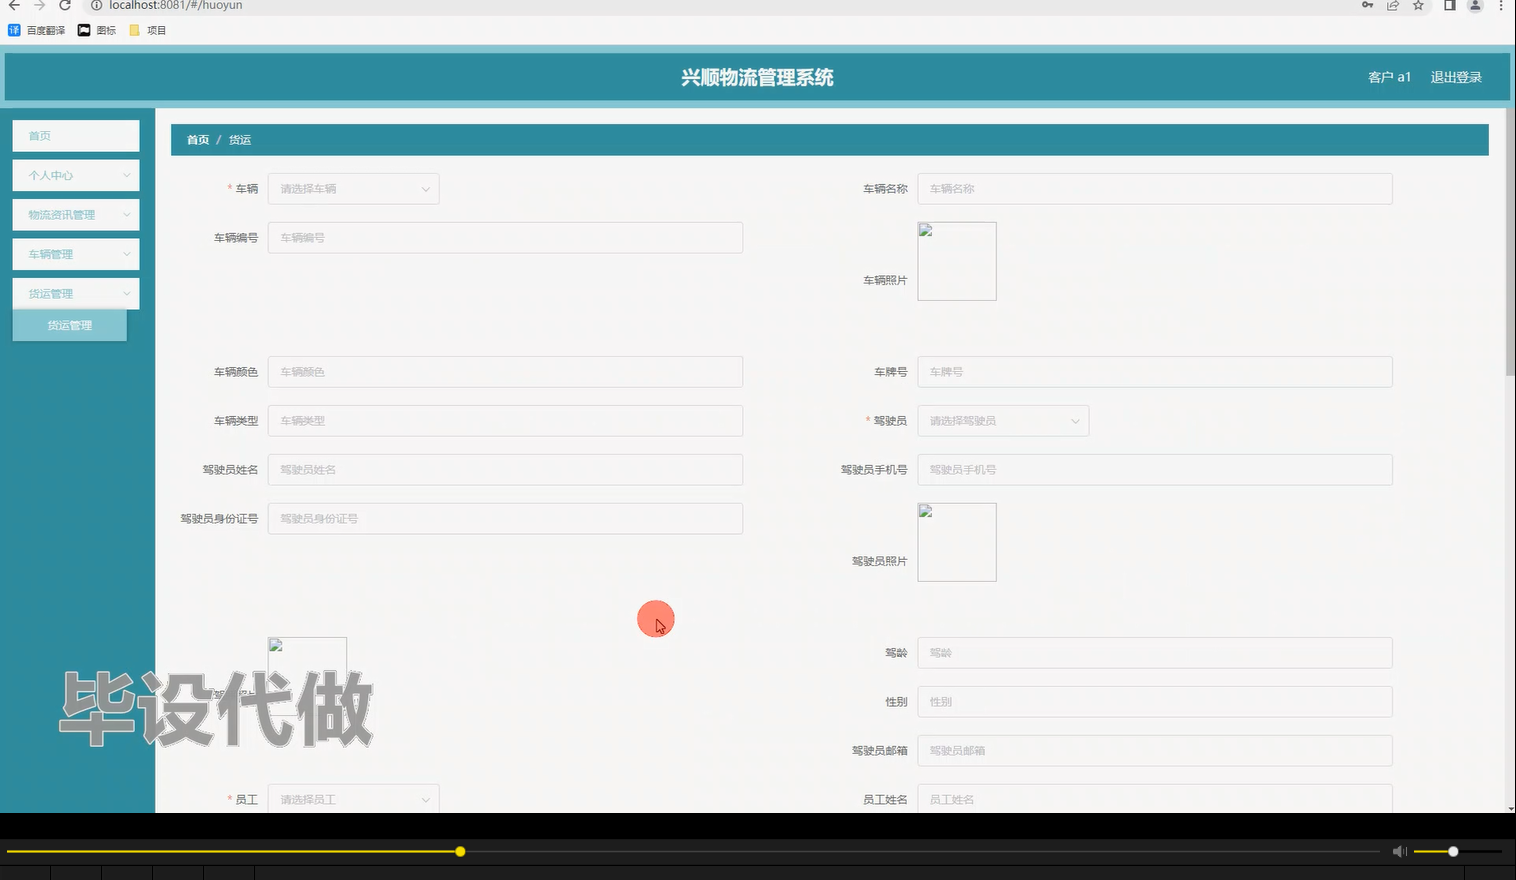Click 退出登录 to log out

point(1456,77)
